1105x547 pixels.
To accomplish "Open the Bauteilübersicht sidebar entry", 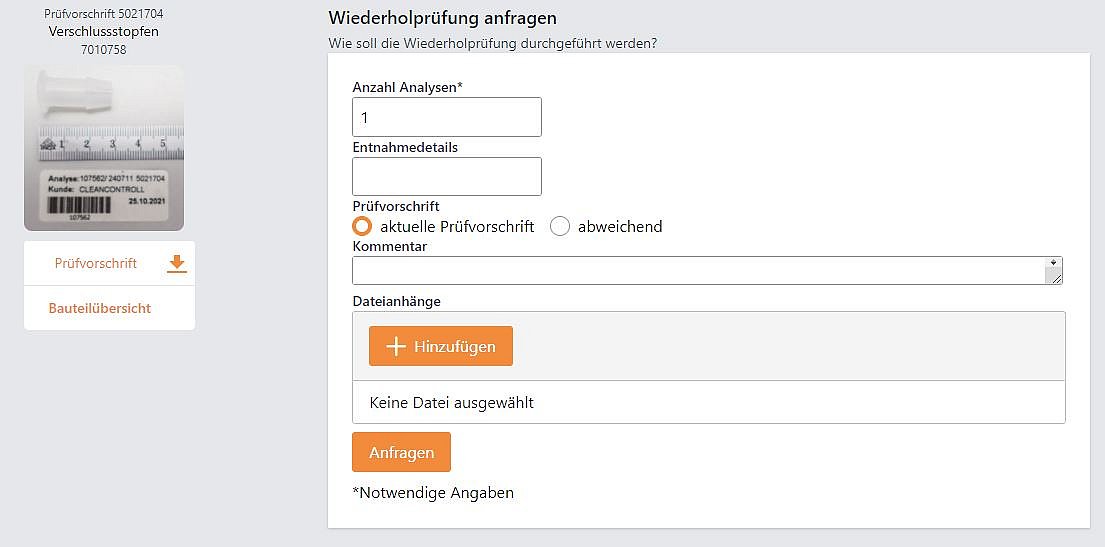I will (x=100, y=308).
